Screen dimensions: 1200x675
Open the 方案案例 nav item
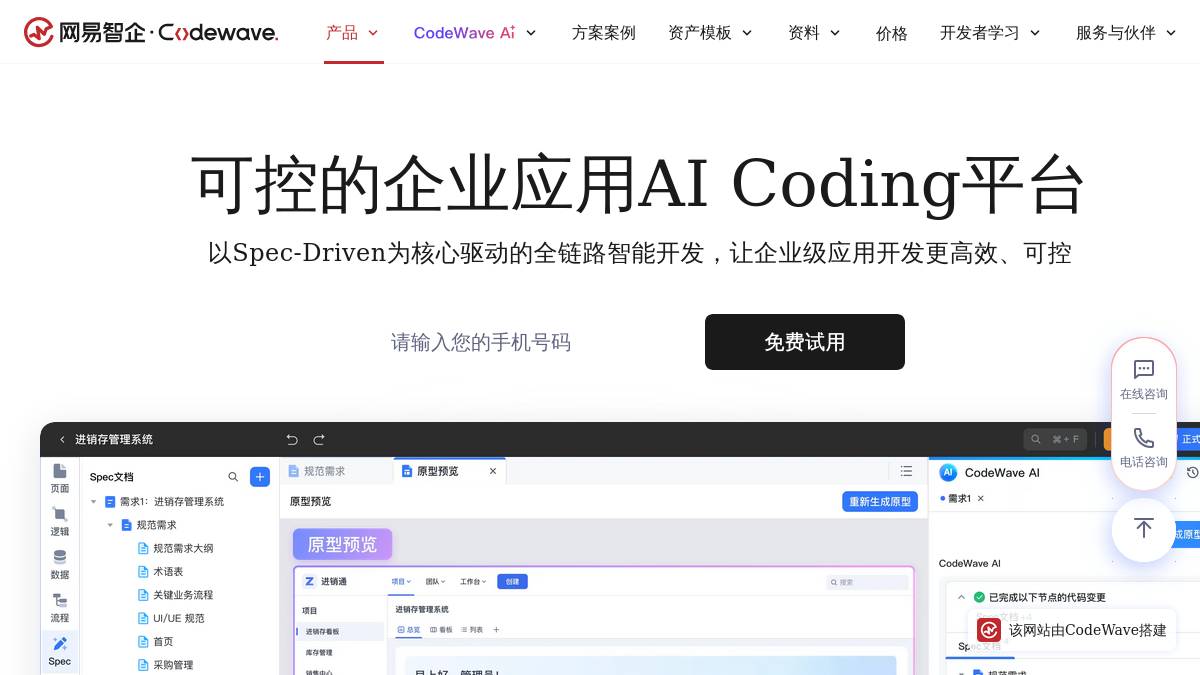coord(603,32)
